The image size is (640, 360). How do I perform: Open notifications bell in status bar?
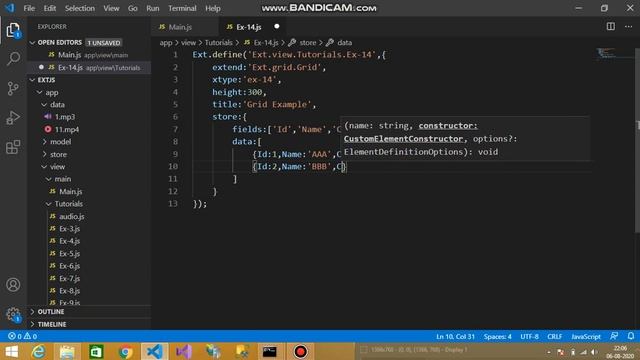coord(631,336)
